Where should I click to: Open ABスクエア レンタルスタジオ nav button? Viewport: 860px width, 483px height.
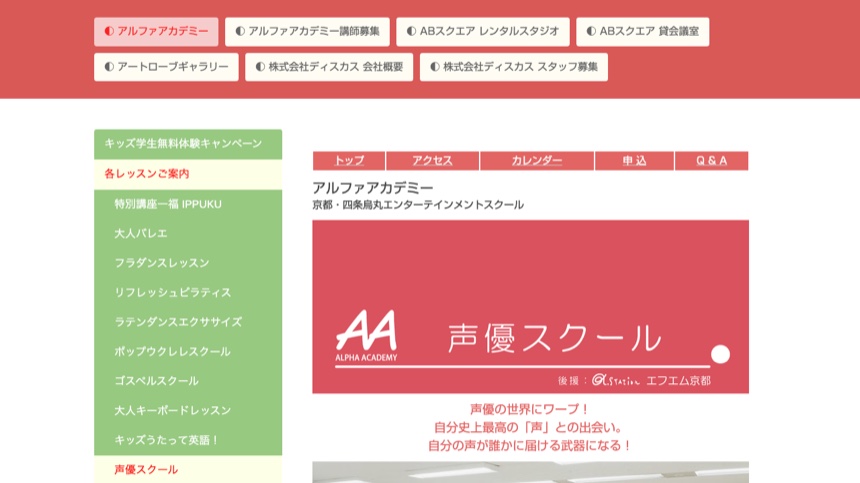pyautogui.click(x=483, y=32)
